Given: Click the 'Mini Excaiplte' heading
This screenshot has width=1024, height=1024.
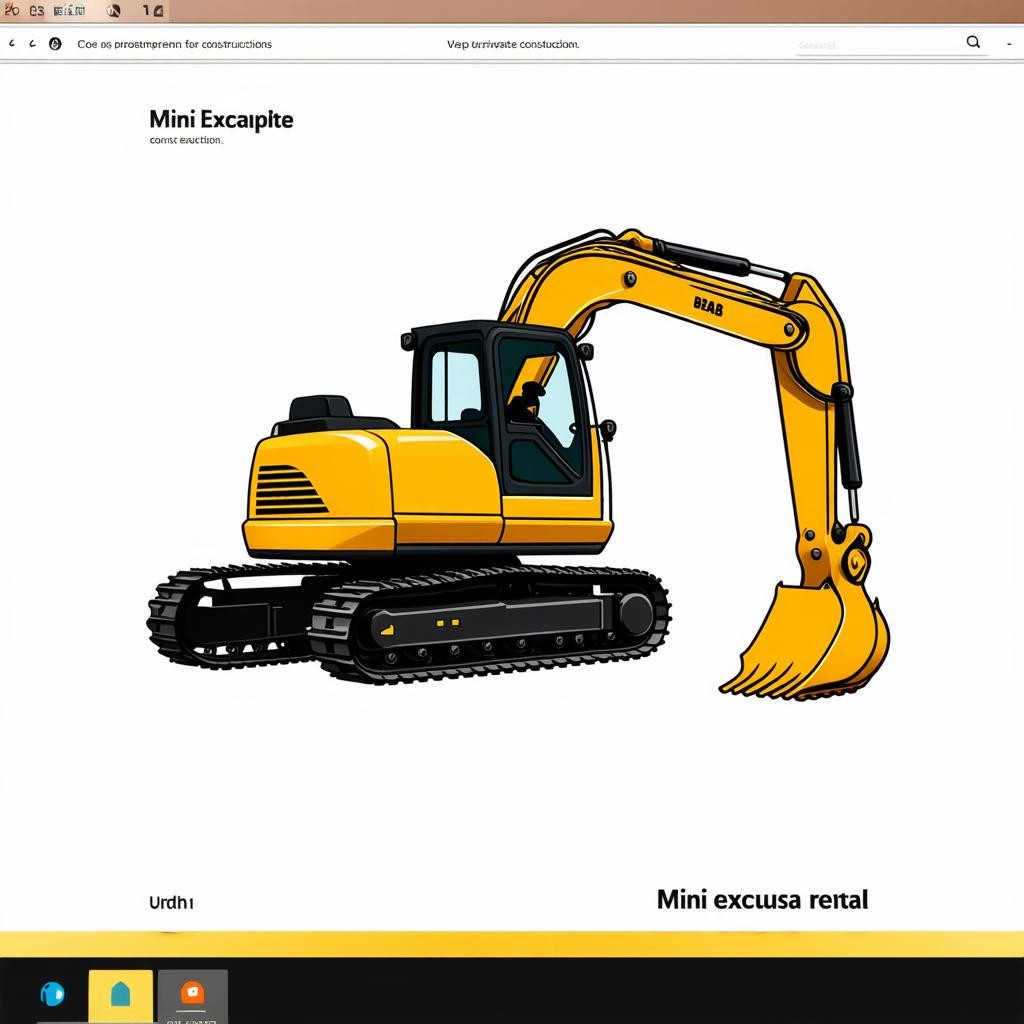Looking at the screenshot, I should coord(221,119).
